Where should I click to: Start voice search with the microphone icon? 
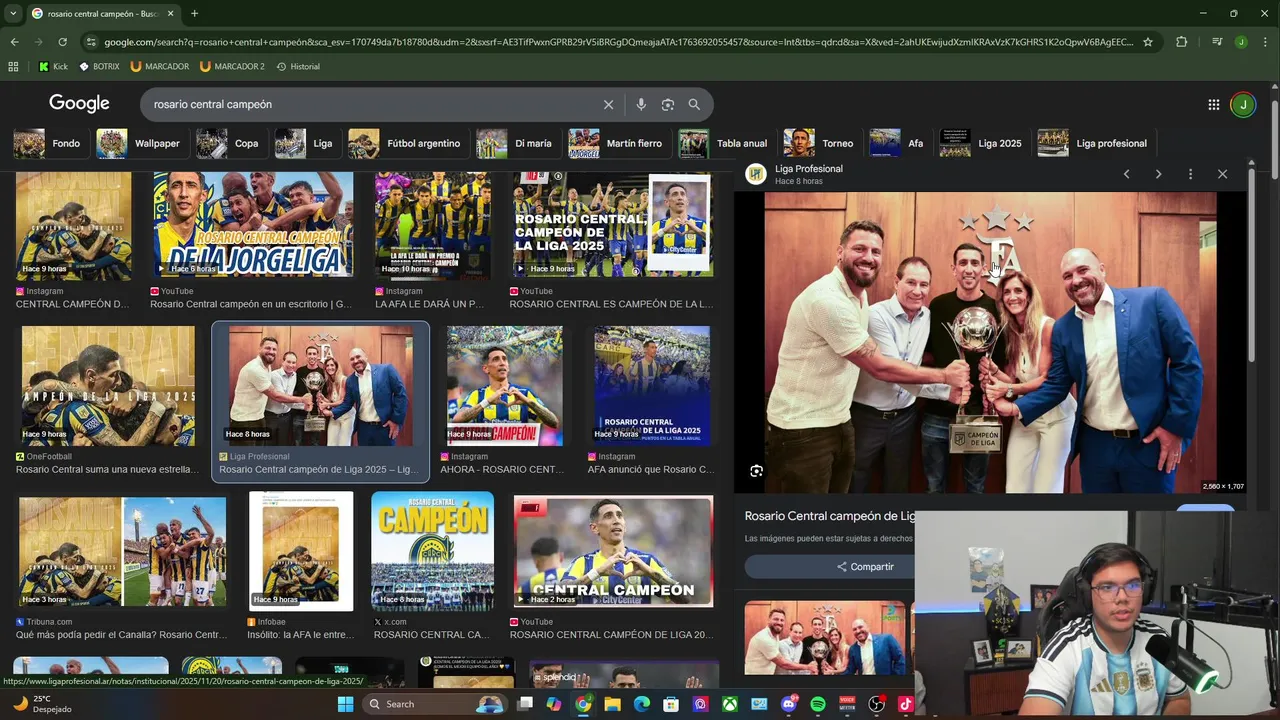[x=641, y=104]
